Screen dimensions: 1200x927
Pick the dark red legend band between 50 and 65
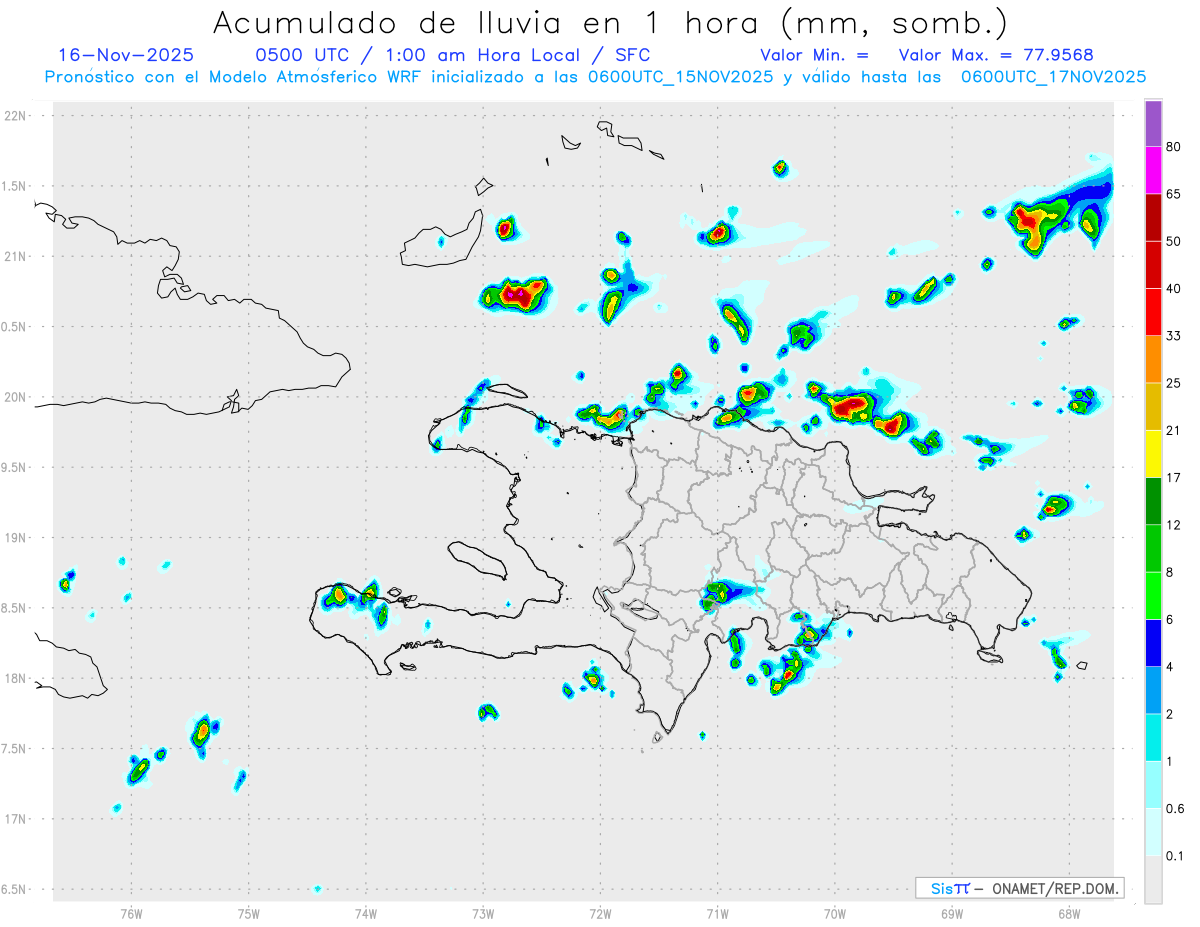1153,218
